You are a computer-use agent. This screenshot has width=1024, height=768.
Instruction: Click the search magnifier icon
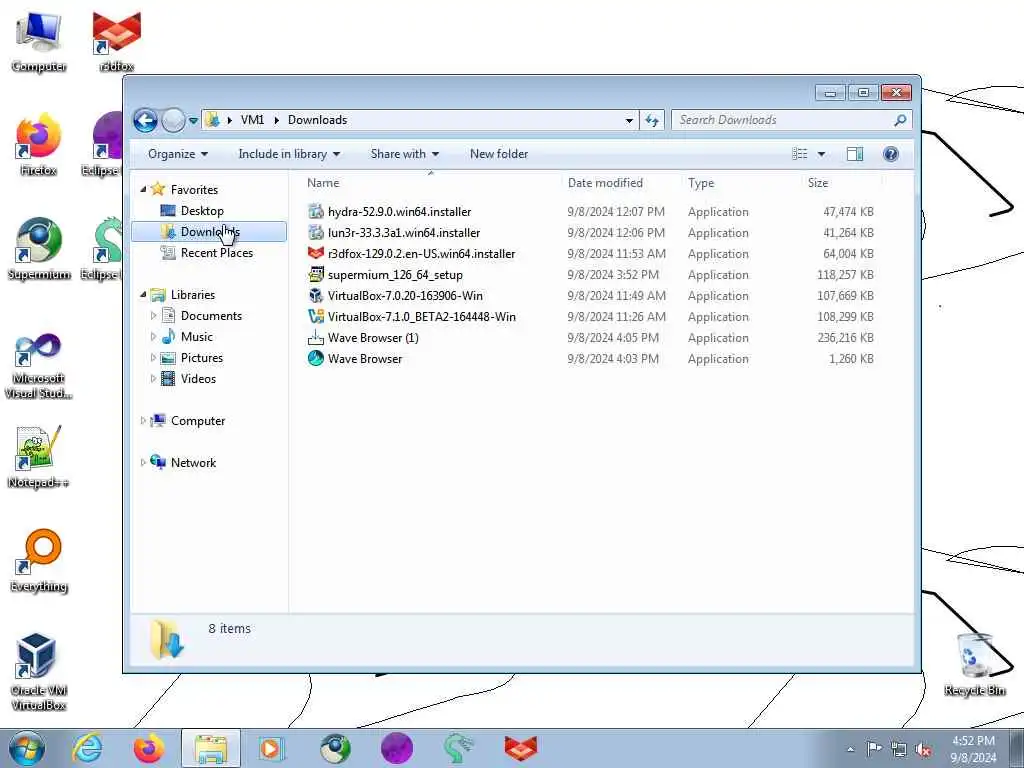[900, 120]
